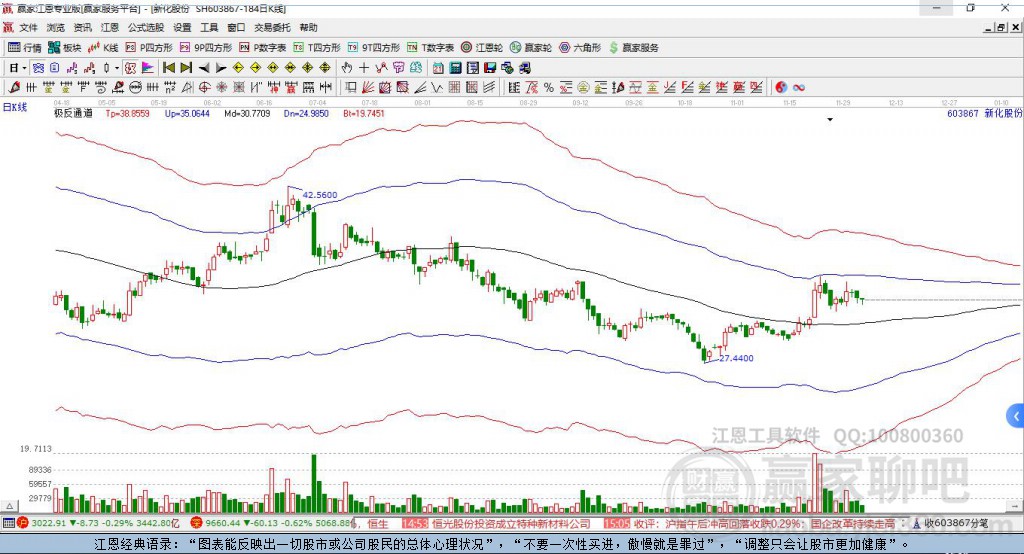Viewport: 1024px width, 554px height.
Task: Open the 帮助 menu
Action: point(308,27)
